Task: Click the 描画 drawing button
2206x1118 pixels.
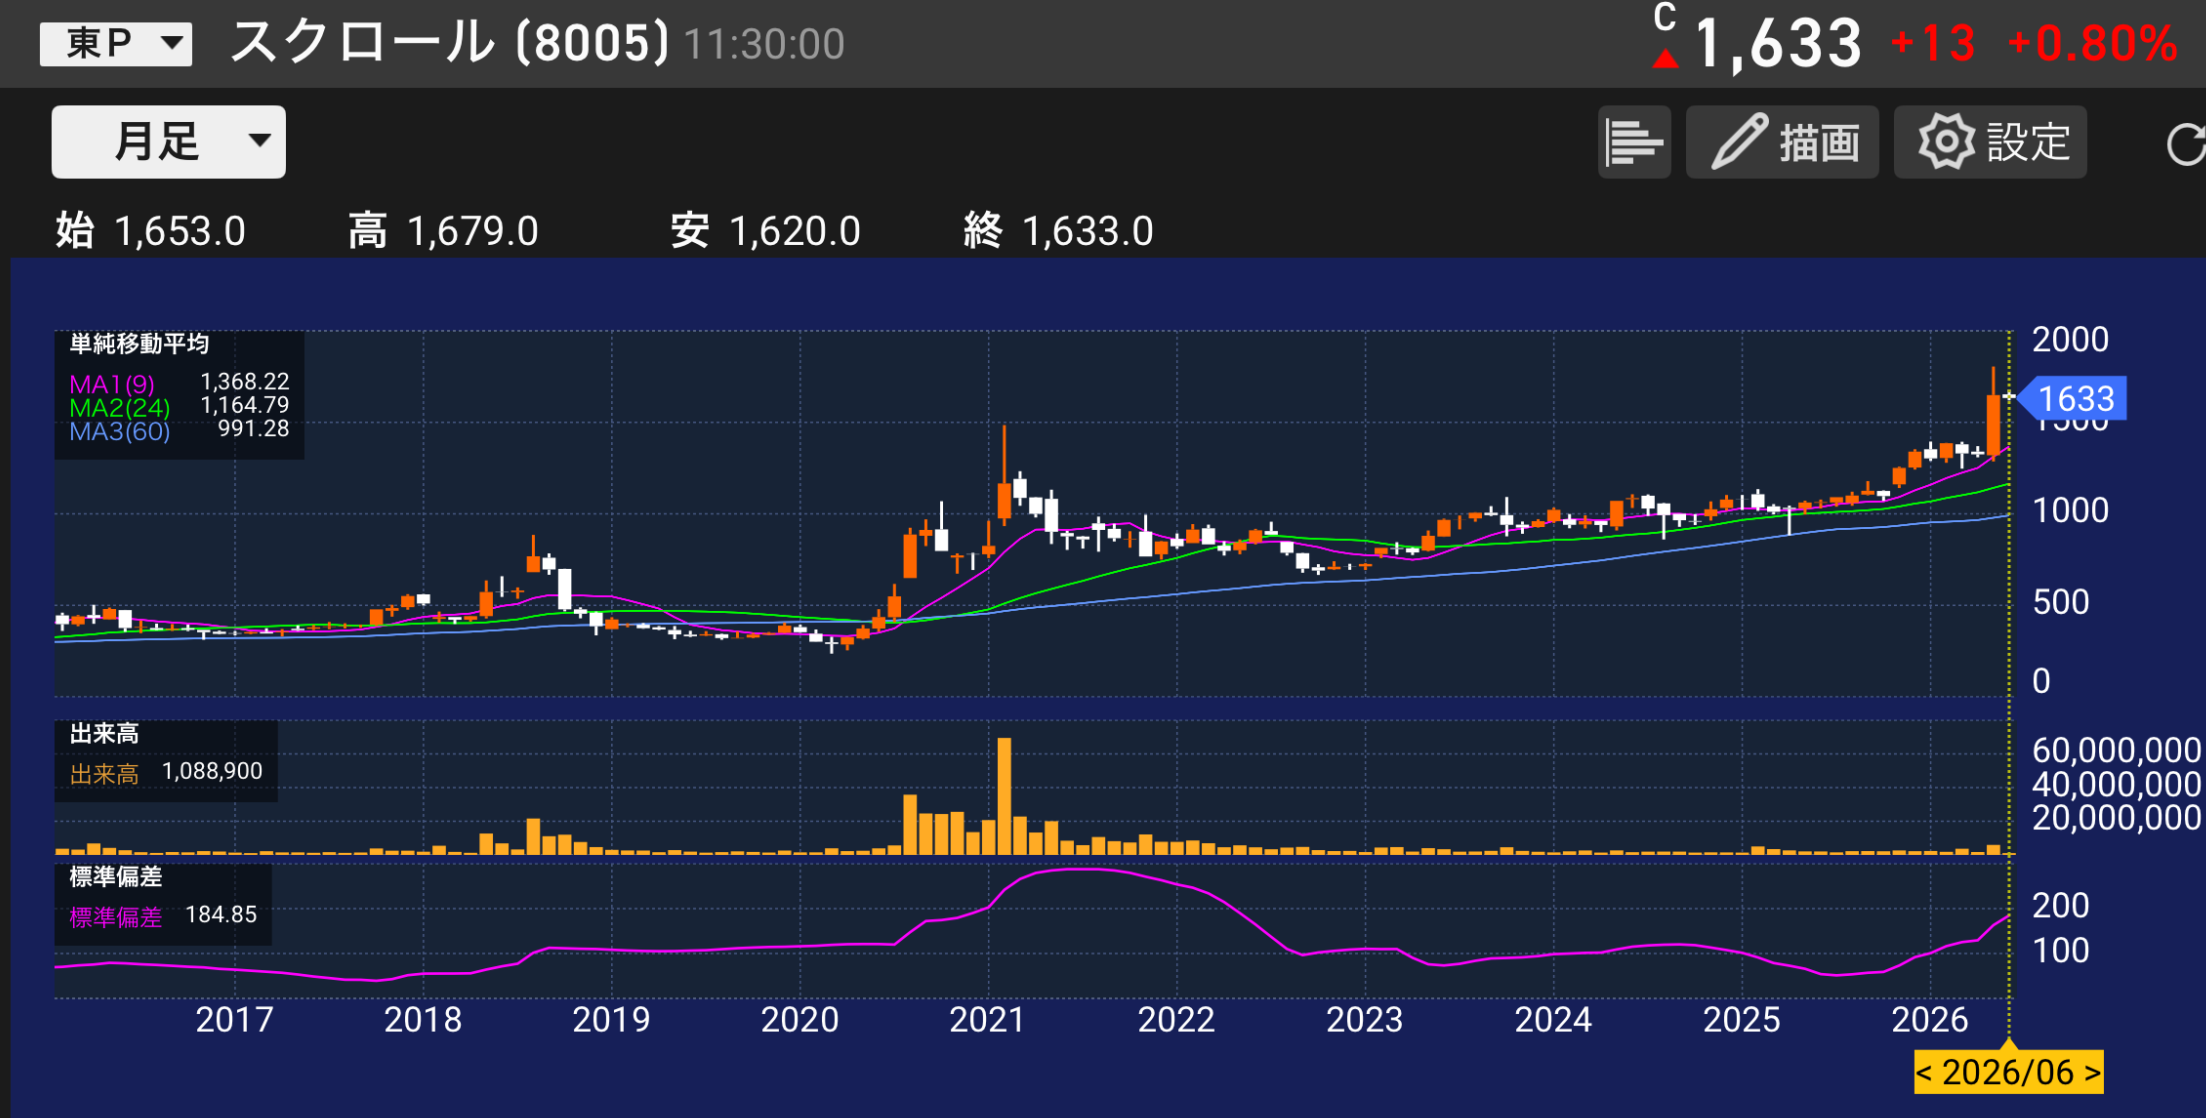Action: pos(1782,142)
